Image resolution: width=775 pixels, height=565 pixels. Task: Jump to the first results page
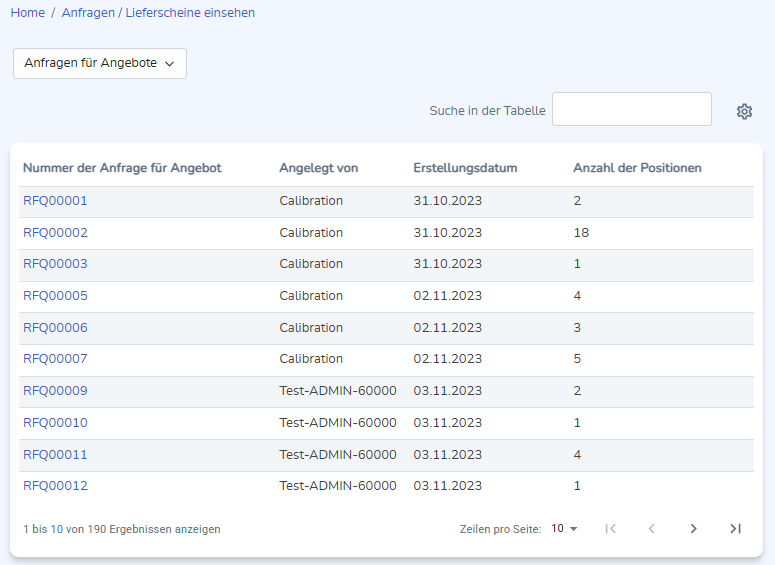tap(610, 529)
